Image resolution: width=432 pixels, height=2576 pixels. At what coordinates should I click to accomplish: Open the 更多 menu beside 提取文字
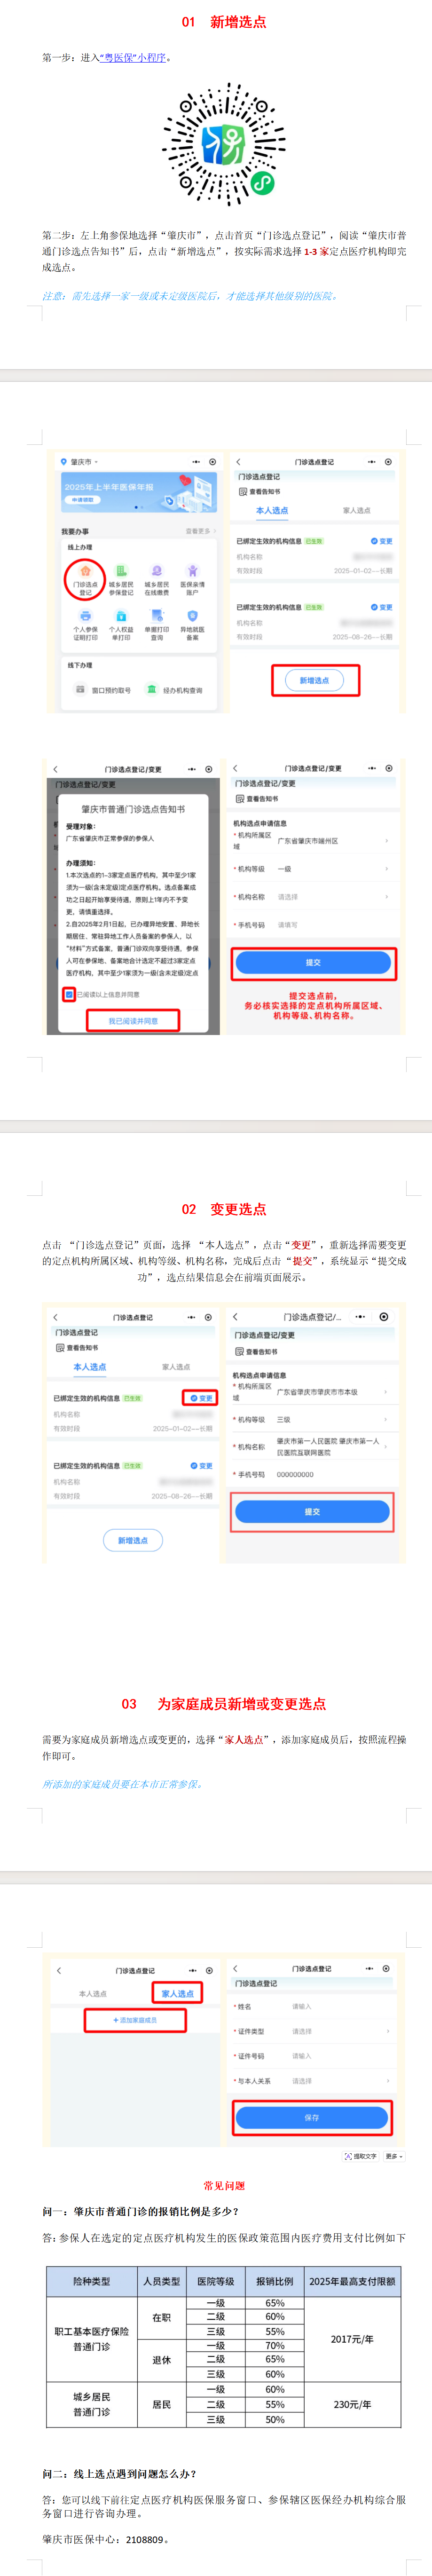[393, 2156]
